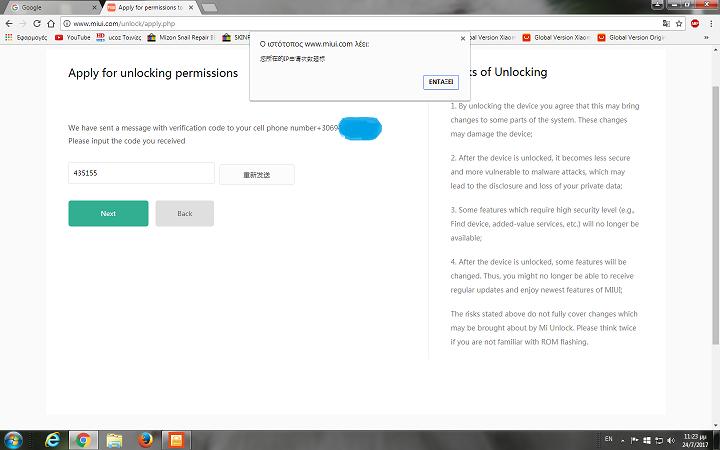720x450 pixels.
Task: Click the browser forward arrow
Action: [22, 23]
